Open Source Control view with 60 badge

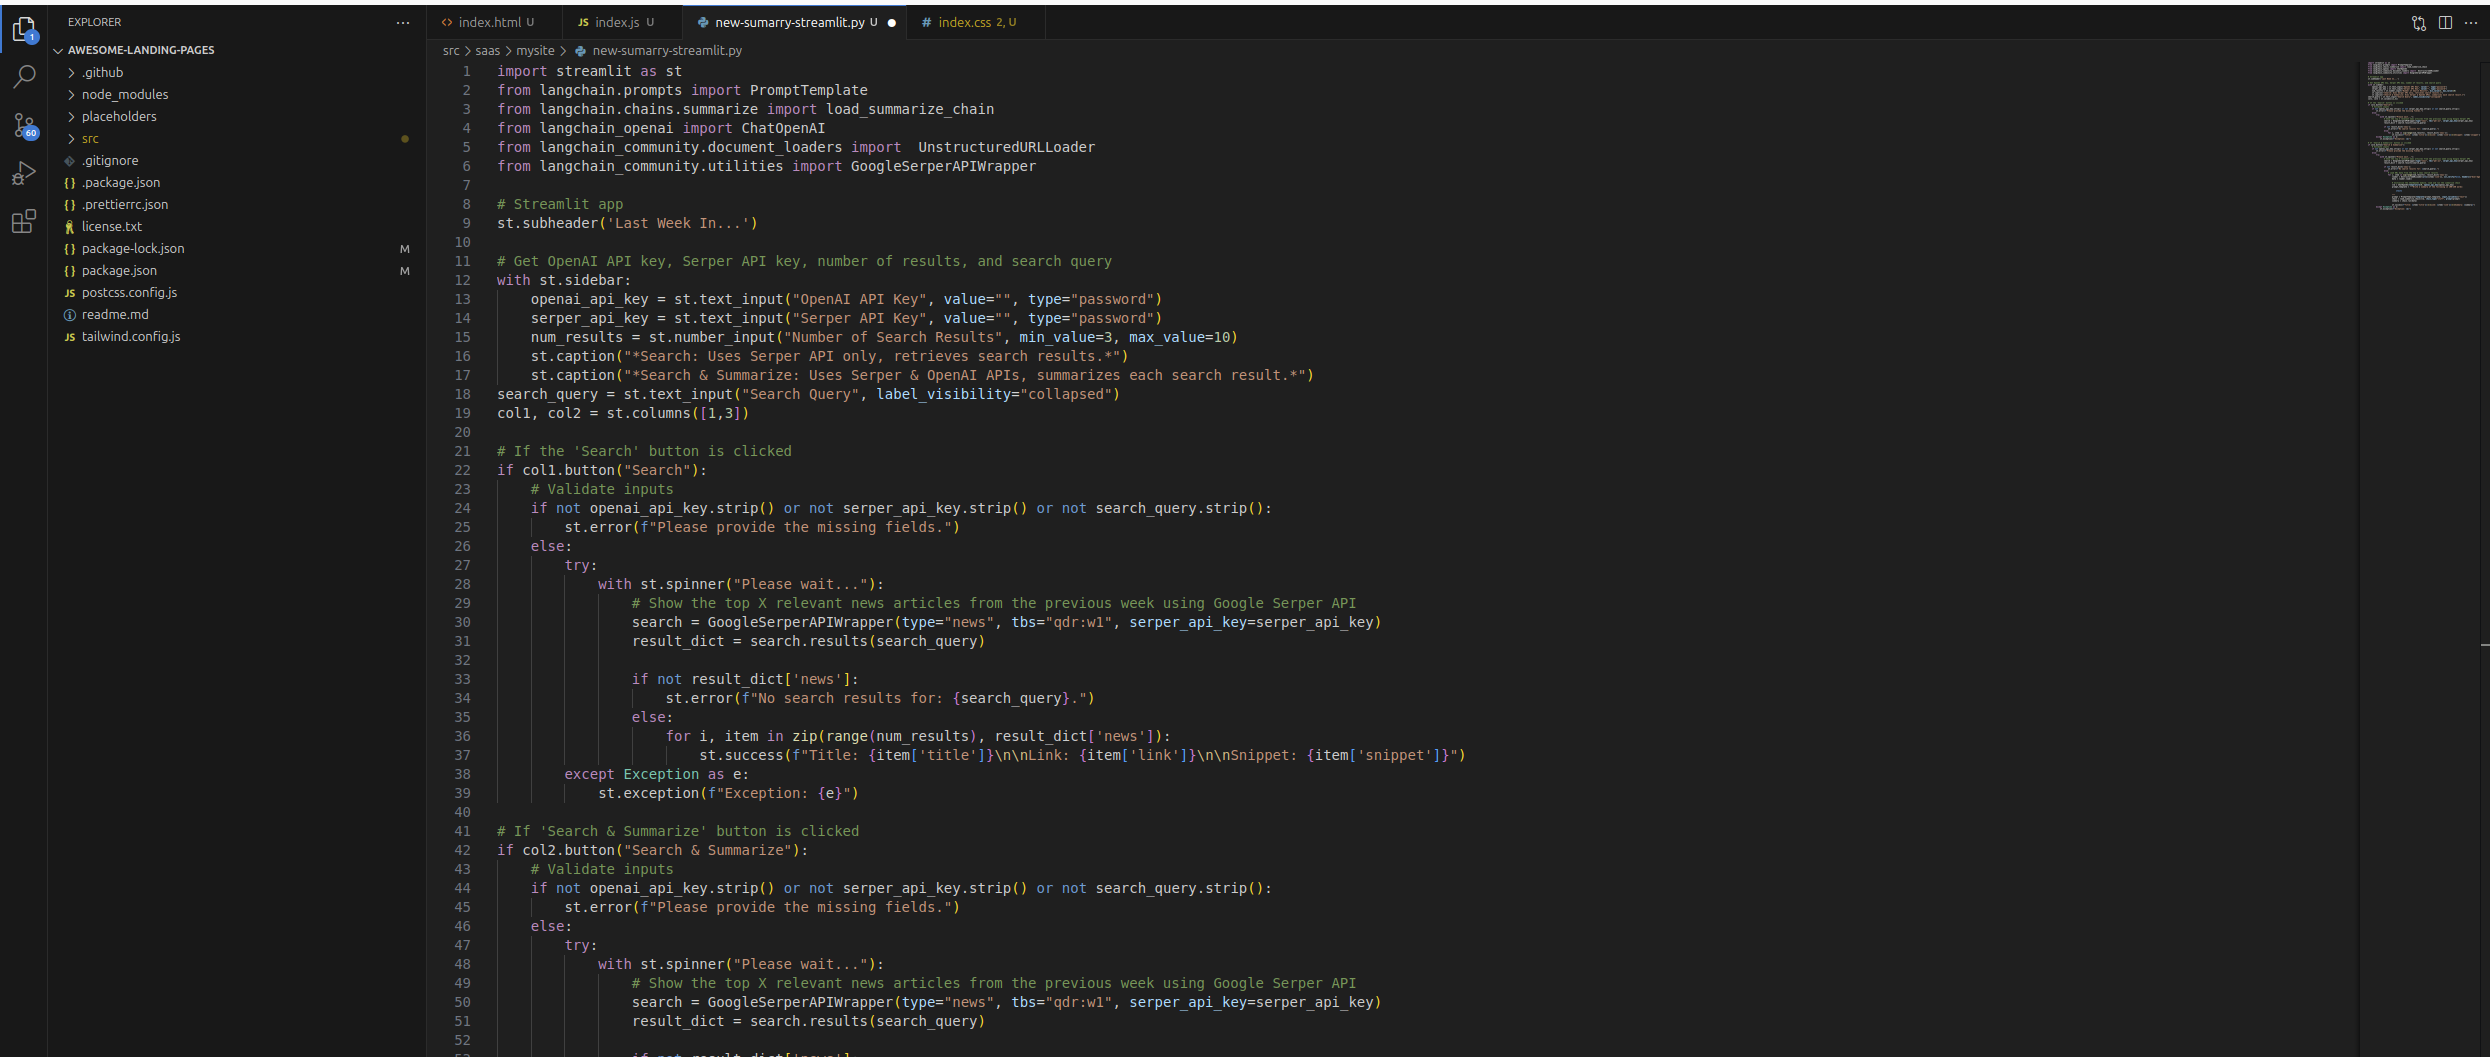point(24,125)
